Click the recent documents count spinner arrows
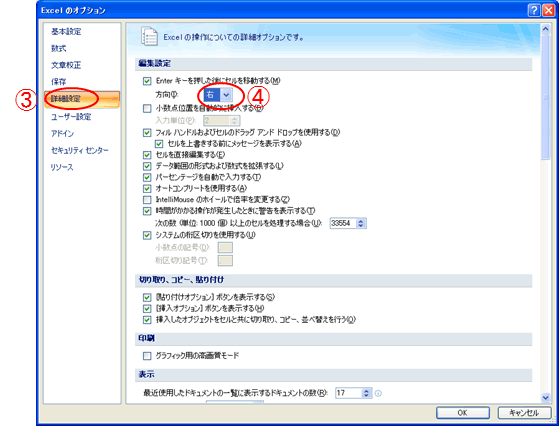 (366, 393)
